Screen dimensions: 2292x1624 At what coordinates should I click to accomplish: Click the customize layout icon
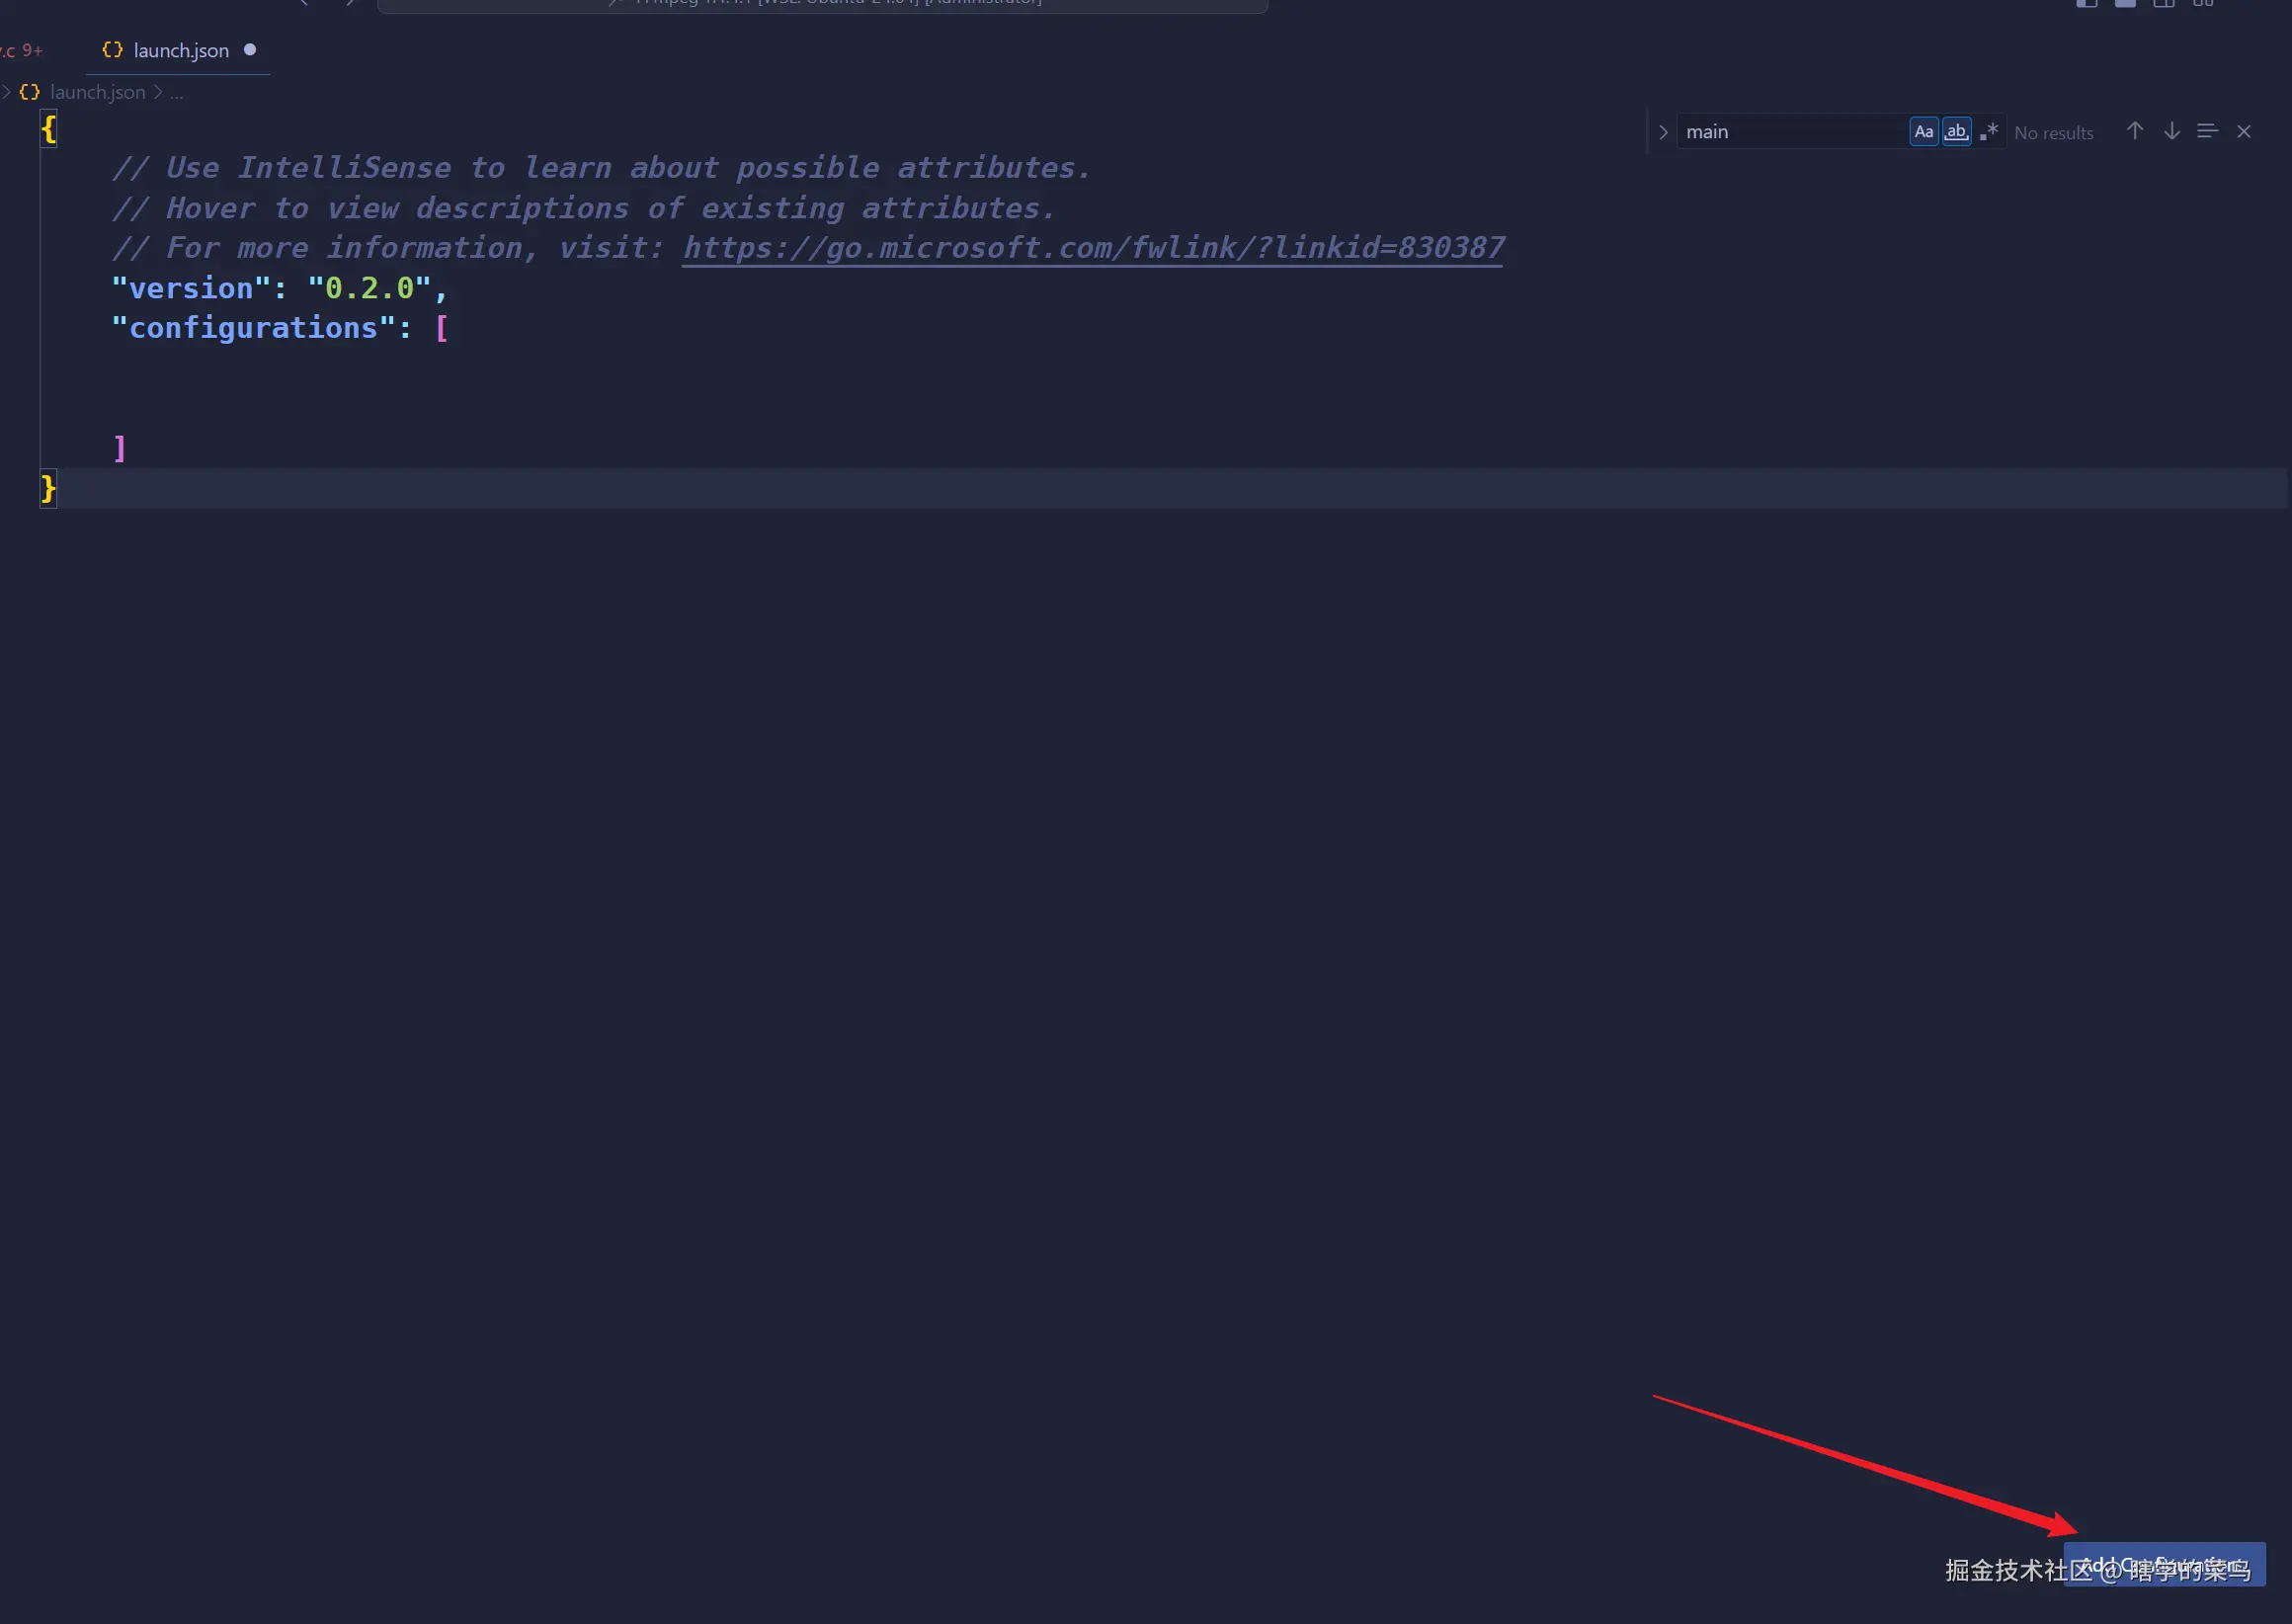pos(2203,4)
